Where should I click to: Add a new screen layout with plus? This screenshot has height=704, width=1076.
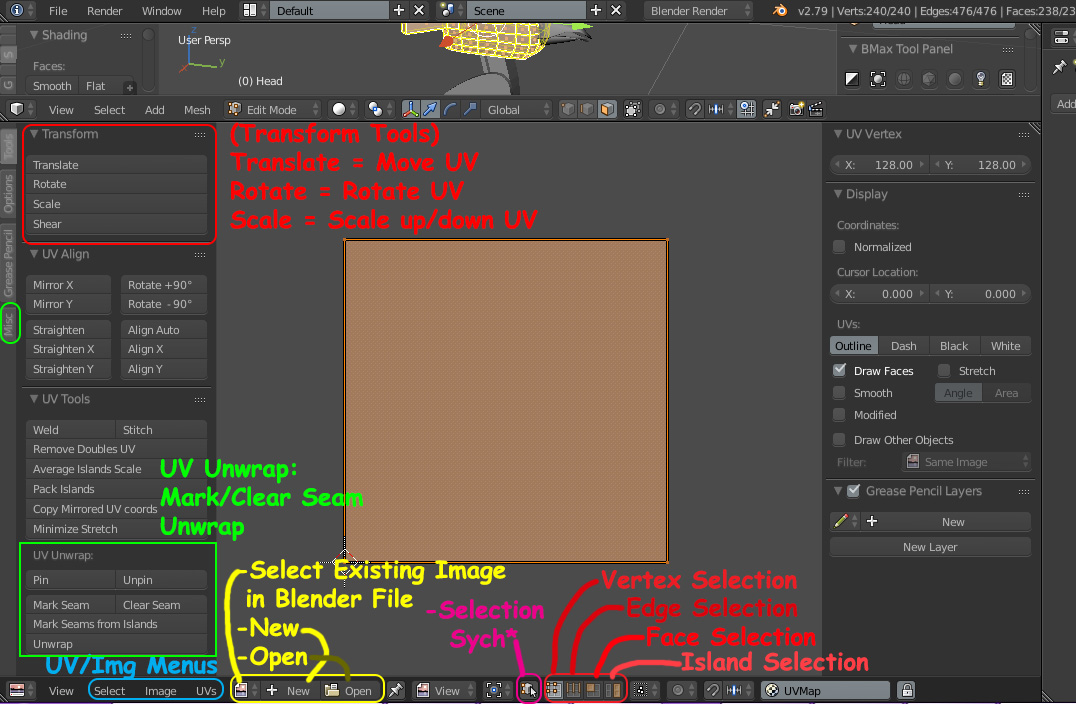399,10
